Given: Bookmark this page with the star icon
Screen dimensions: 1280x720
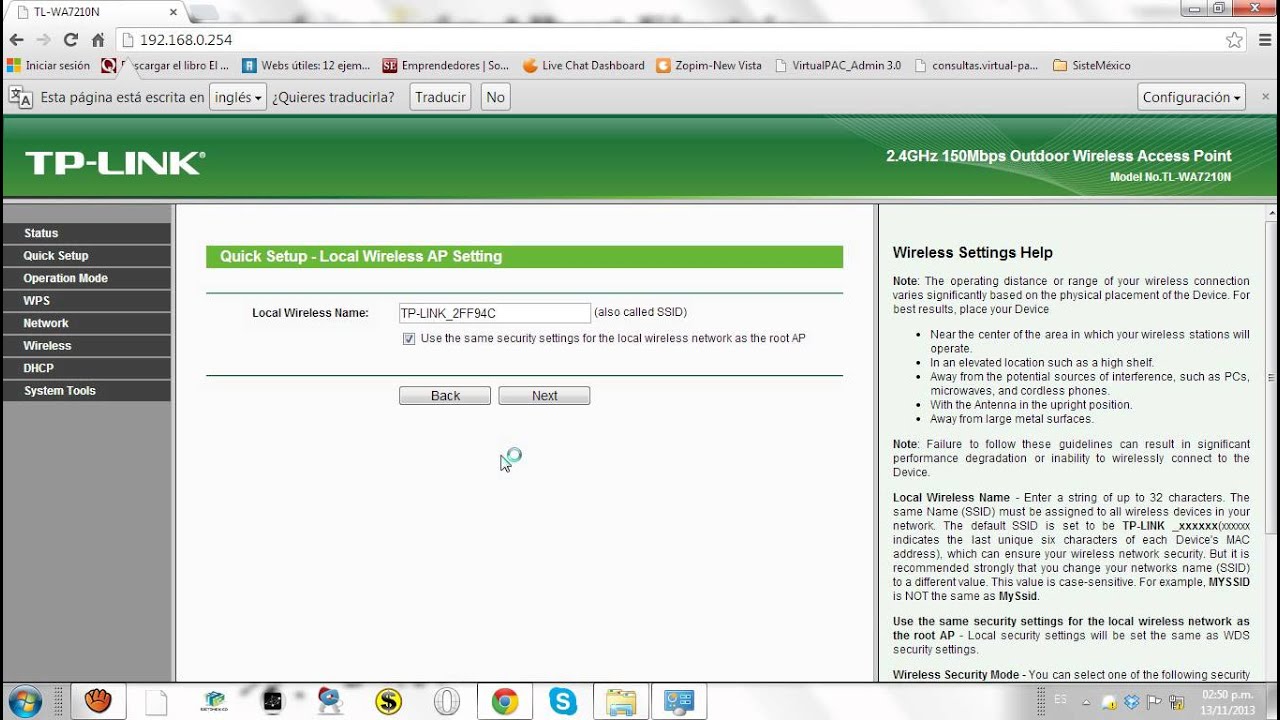Looking at the screenshot, I should [x=1234, y=40].
